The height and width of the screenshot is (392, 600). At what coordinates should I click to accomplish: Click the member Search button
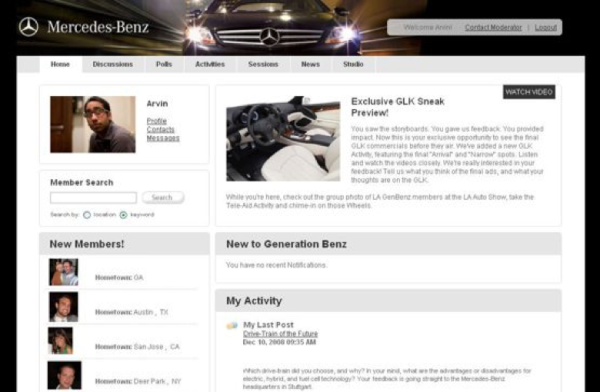163,198
